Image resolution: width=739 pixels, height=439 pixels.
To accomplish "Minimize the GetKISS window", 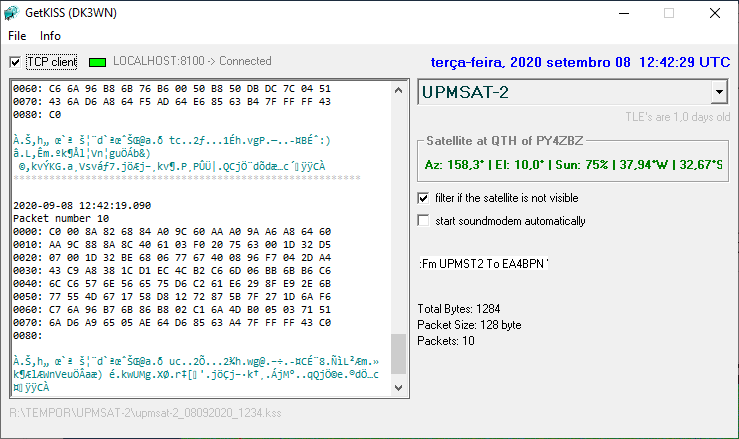I will pos(624,13).
